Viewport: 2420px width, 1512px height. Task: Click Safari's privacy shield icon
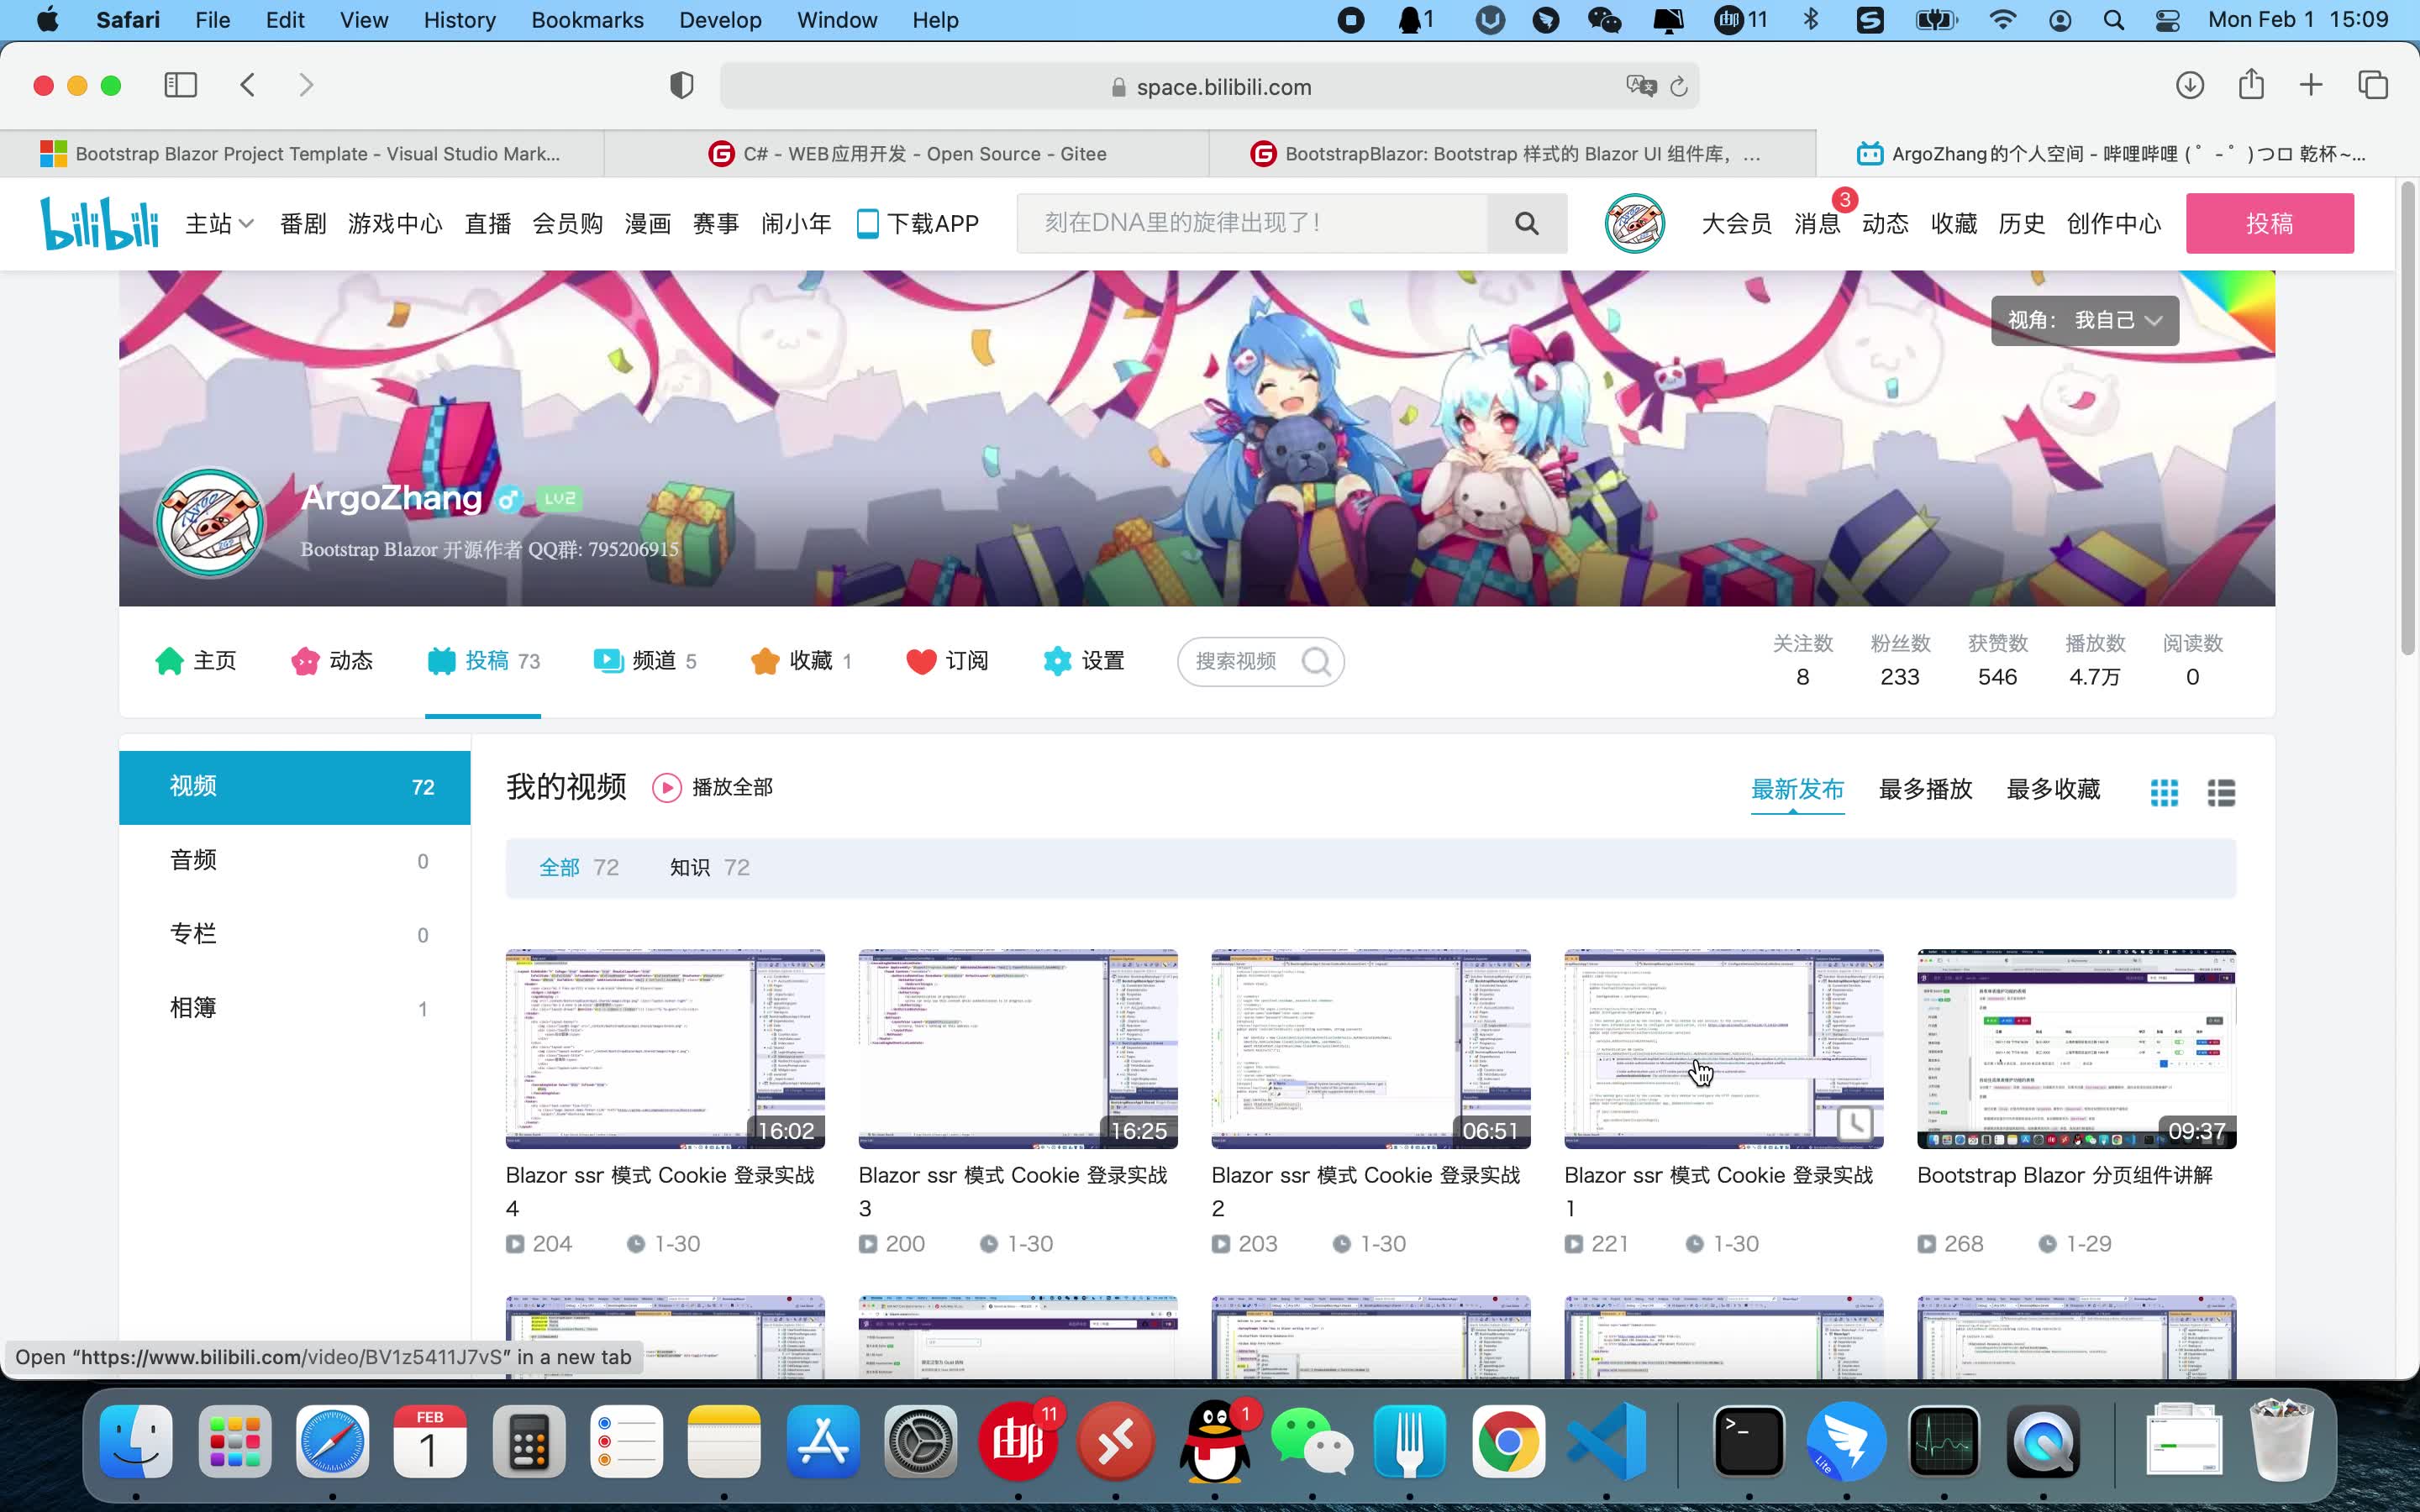coord(681,85)
